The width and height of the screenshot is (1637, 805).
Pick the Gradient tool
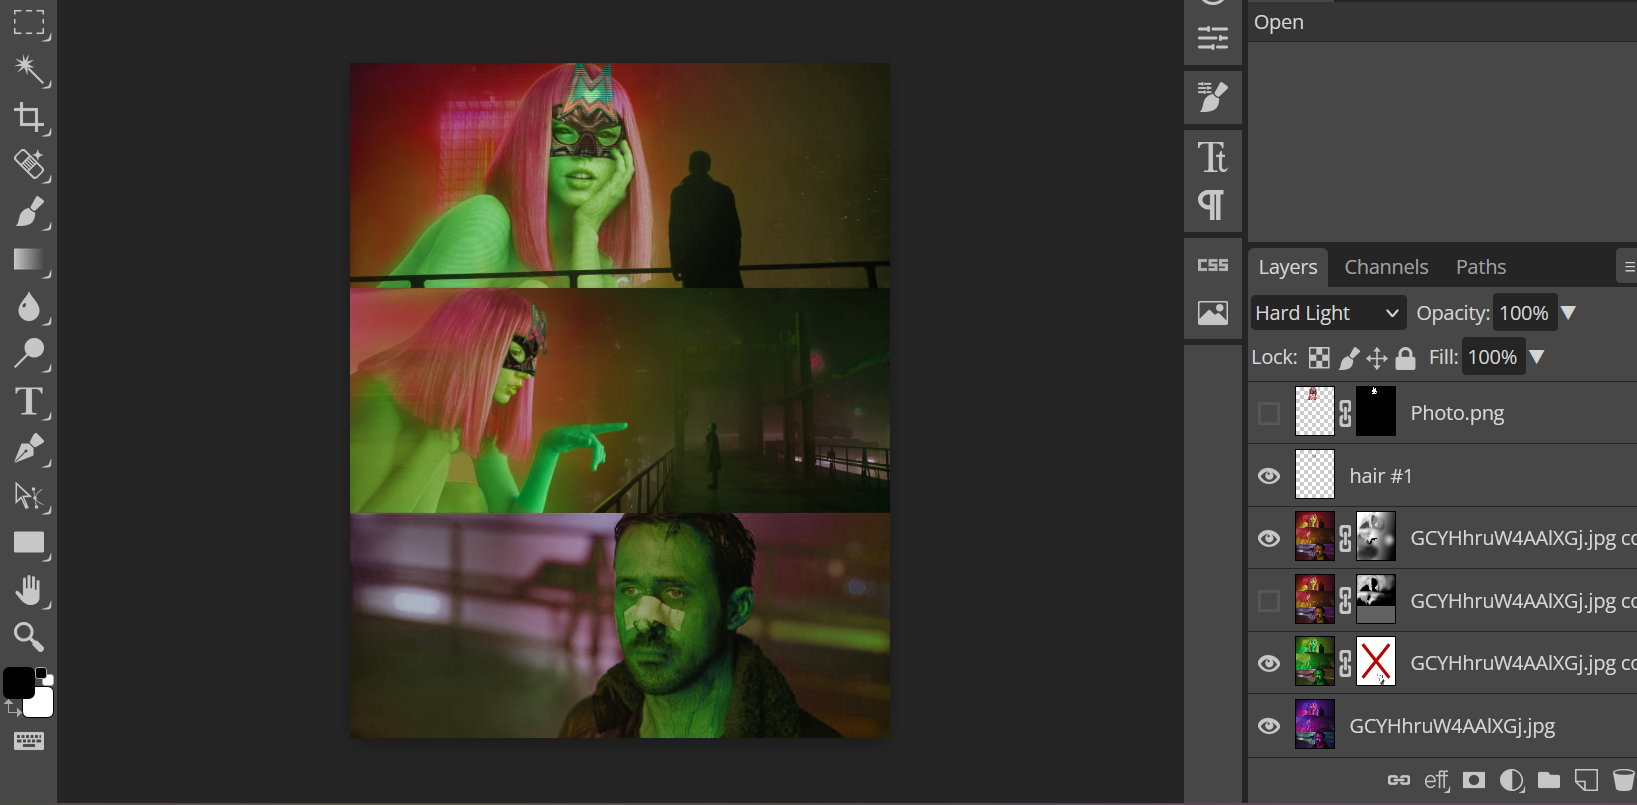(28, 260)
